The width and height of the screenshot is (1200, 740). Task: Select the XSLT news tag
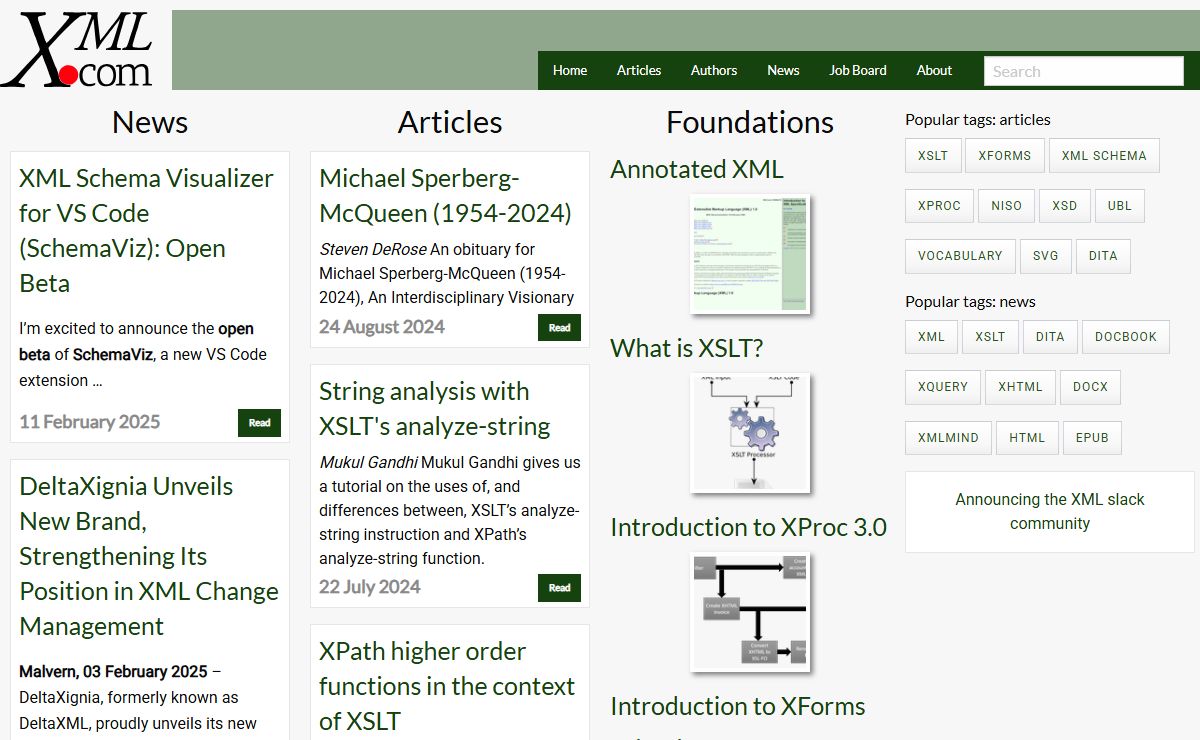tap(990, 337)
